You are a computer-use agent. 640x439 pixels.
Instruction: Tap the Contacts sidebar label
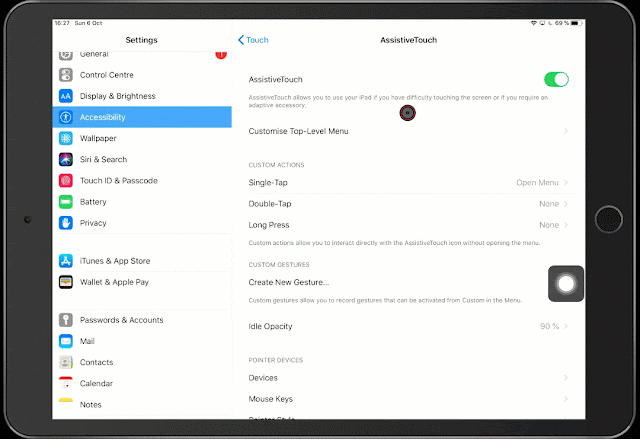coord(96,362)
